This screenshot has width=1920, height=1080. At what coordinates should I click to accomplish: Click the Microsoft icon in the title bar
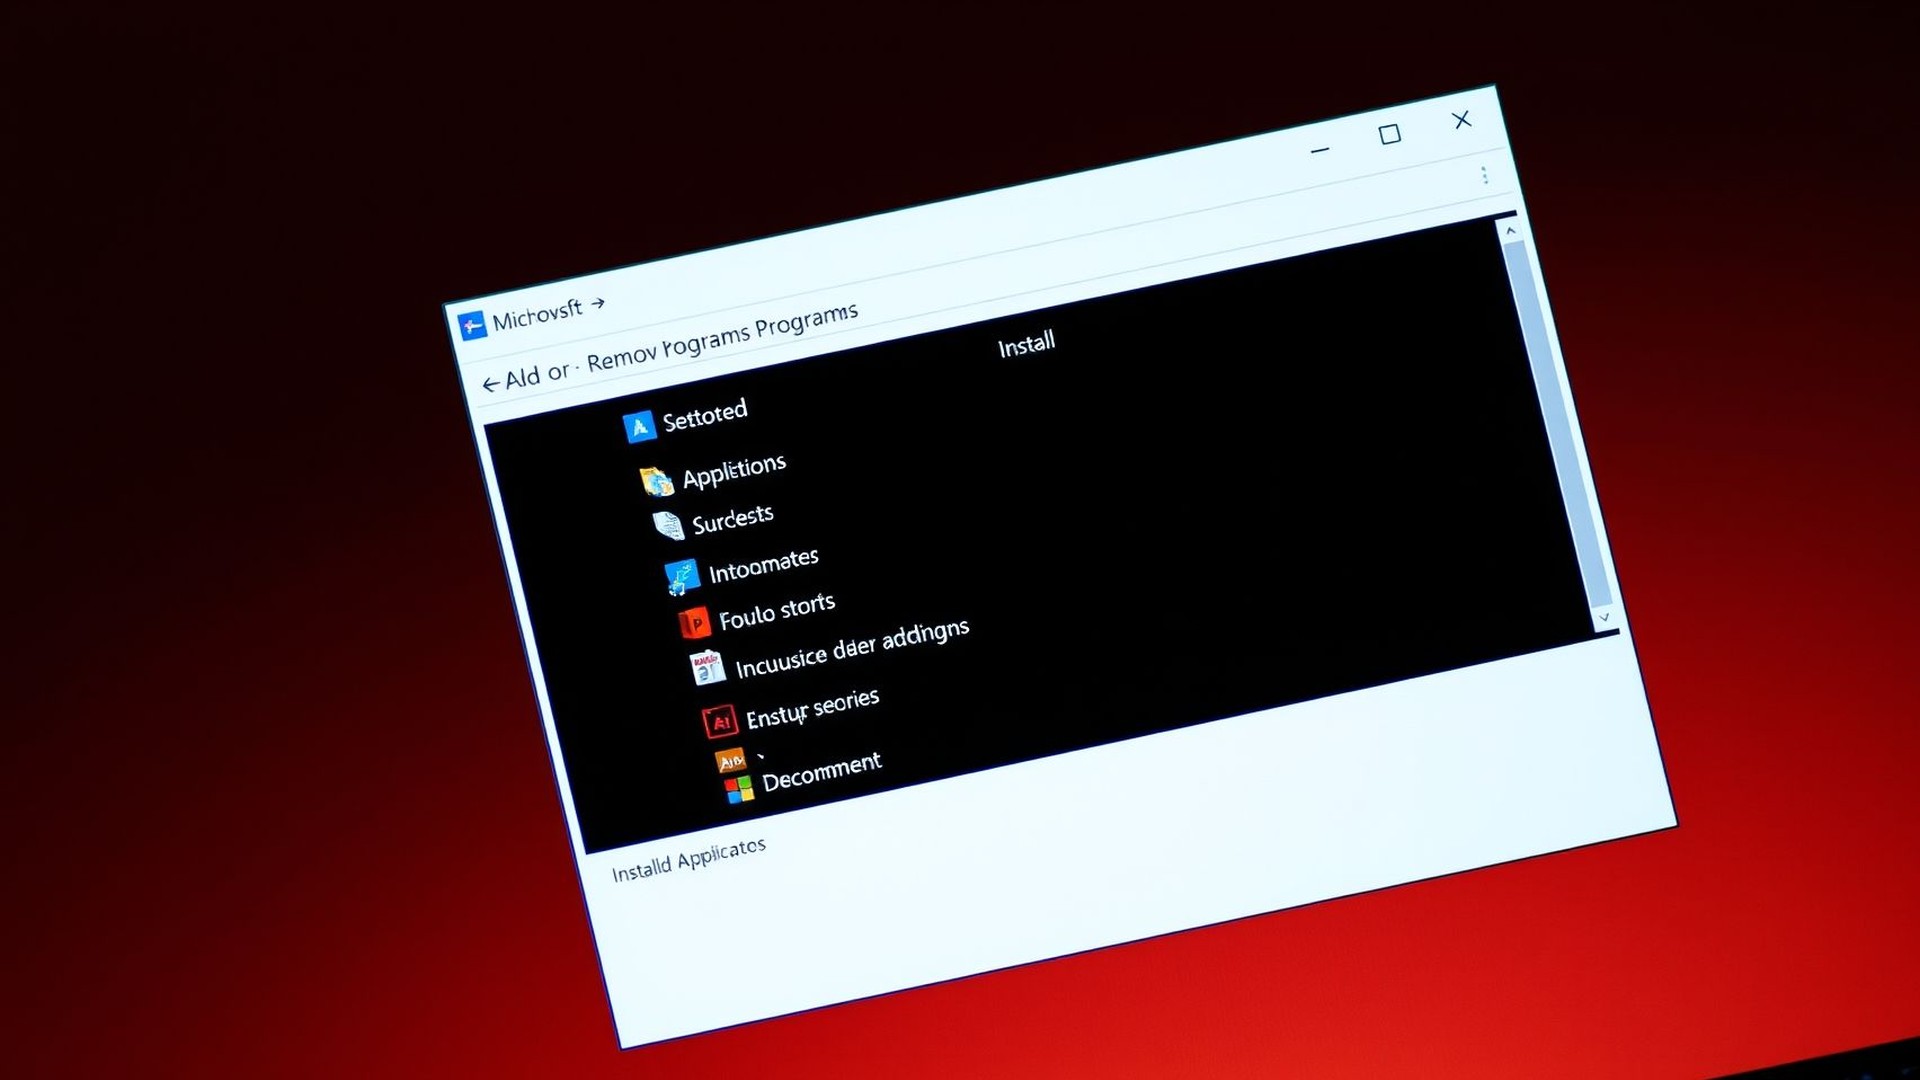point(473,323)
